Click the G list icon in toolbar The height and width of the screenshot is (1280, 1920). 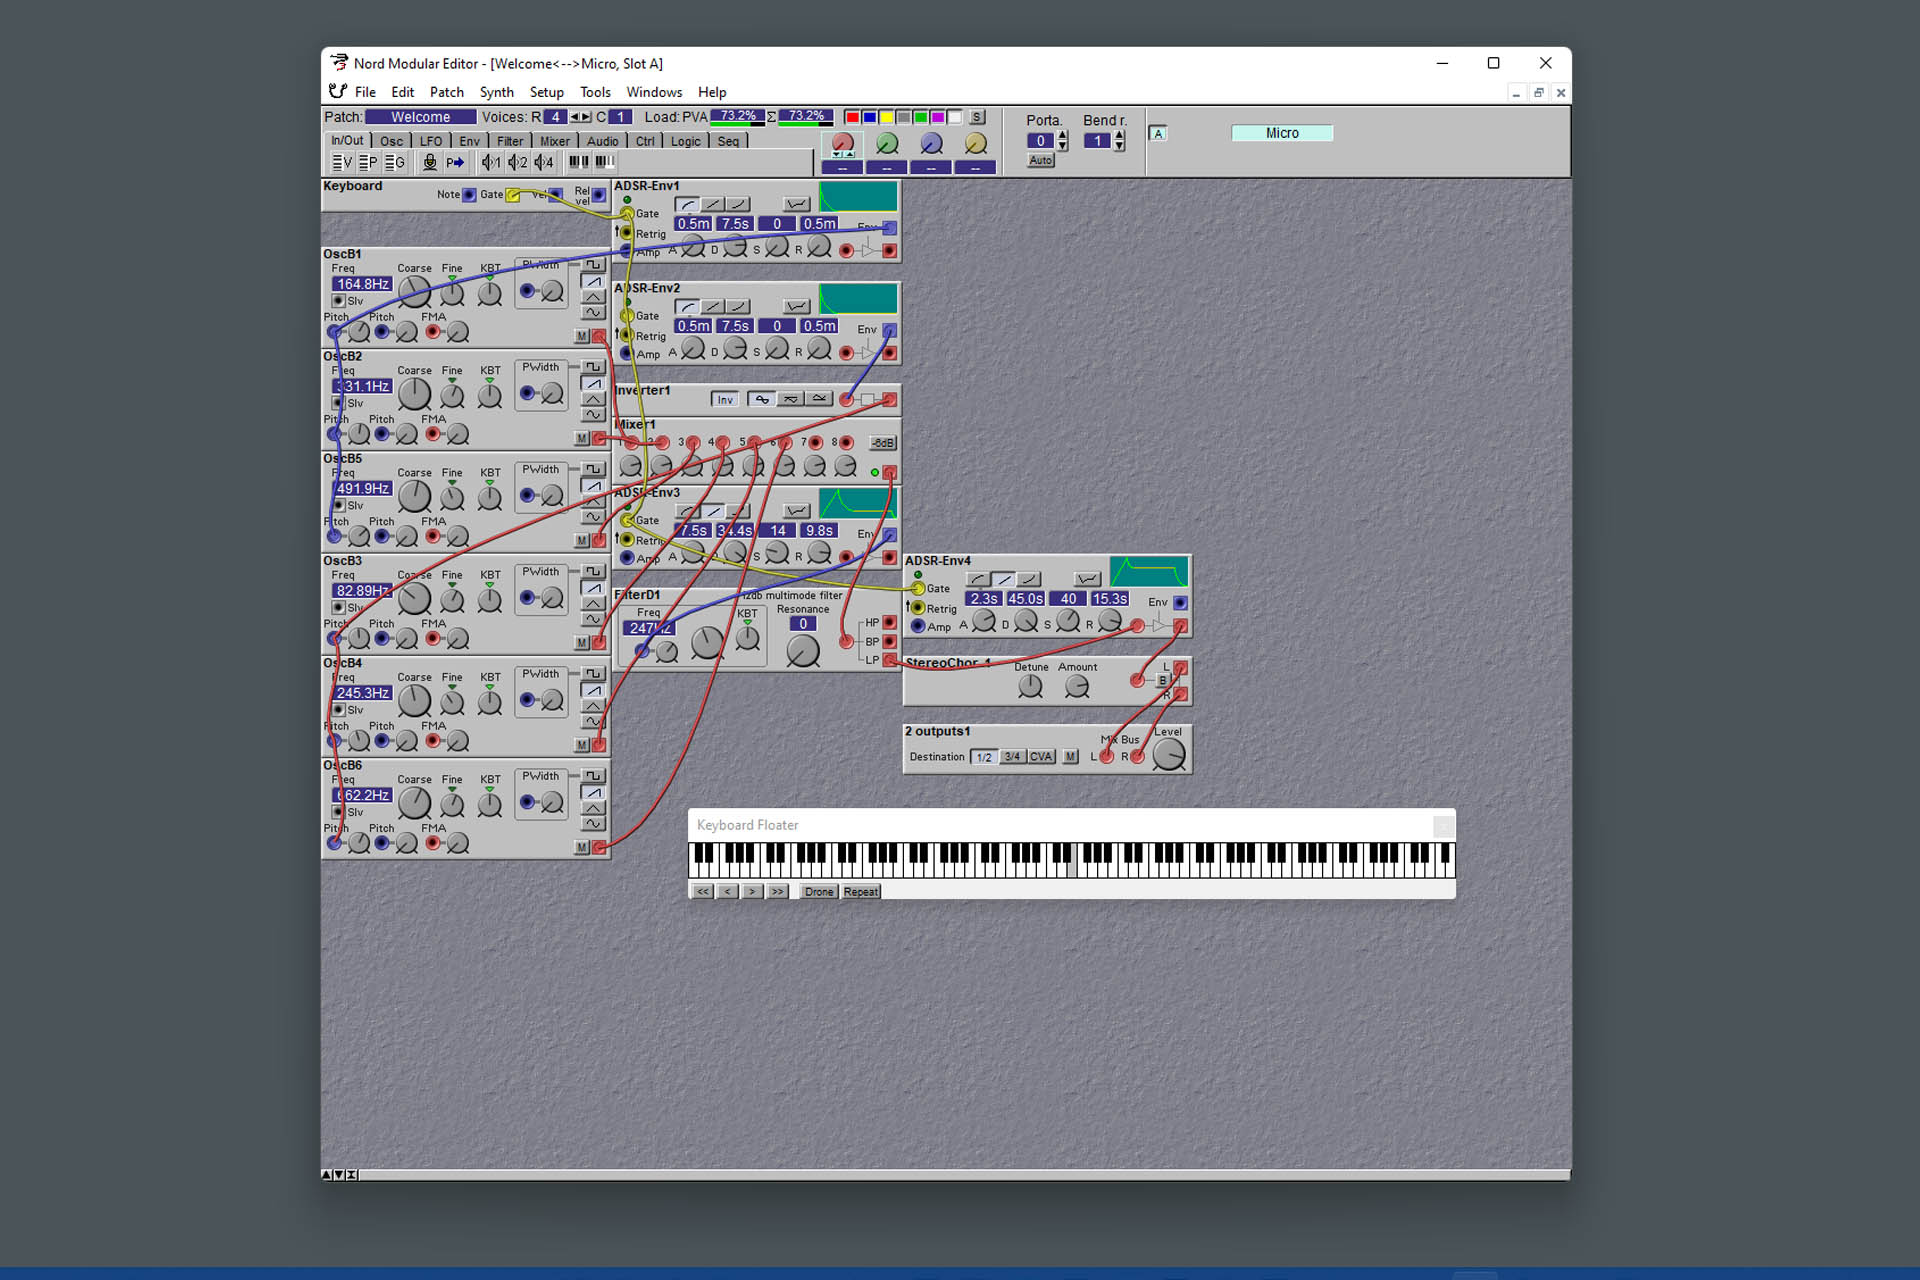coord(395,162)
